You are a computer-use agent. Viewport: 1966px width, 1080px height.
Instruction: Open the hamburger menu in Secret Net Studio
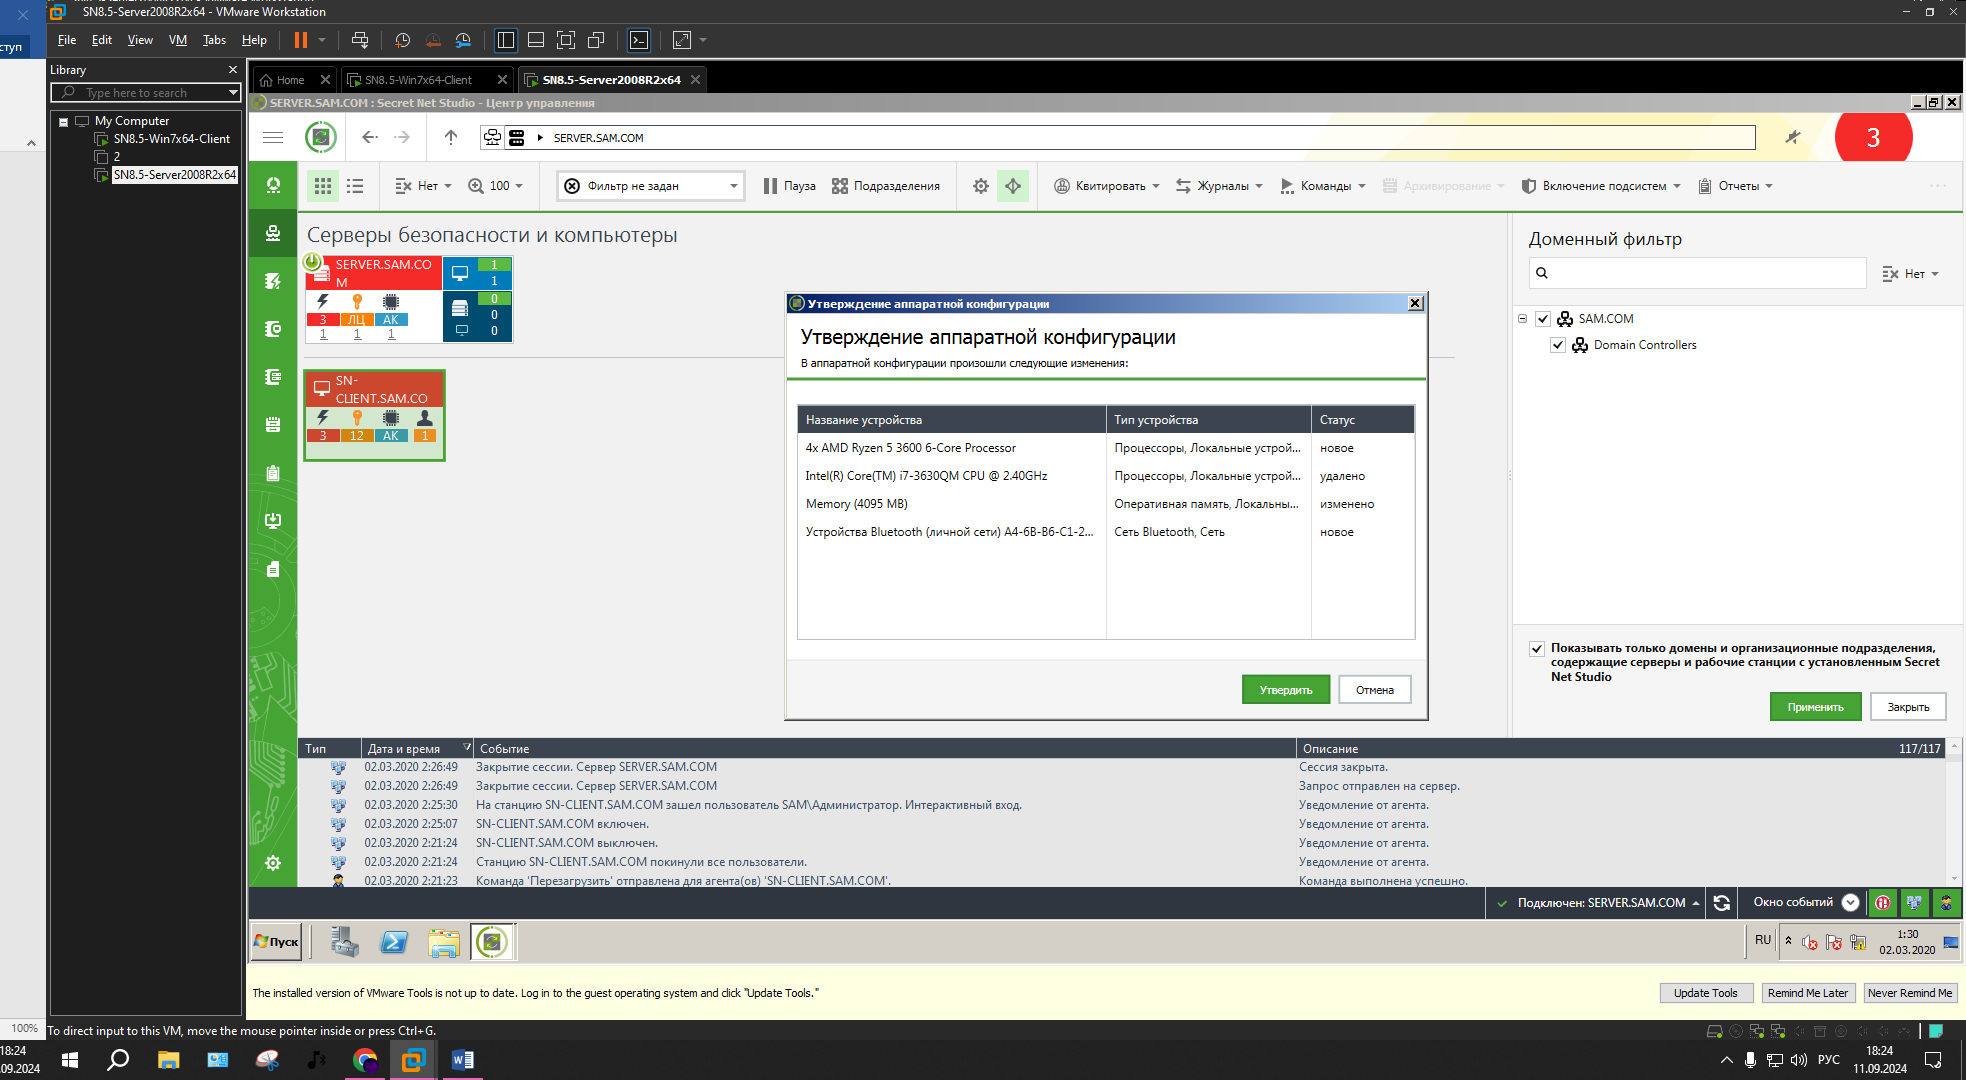(x=273, y=138)
